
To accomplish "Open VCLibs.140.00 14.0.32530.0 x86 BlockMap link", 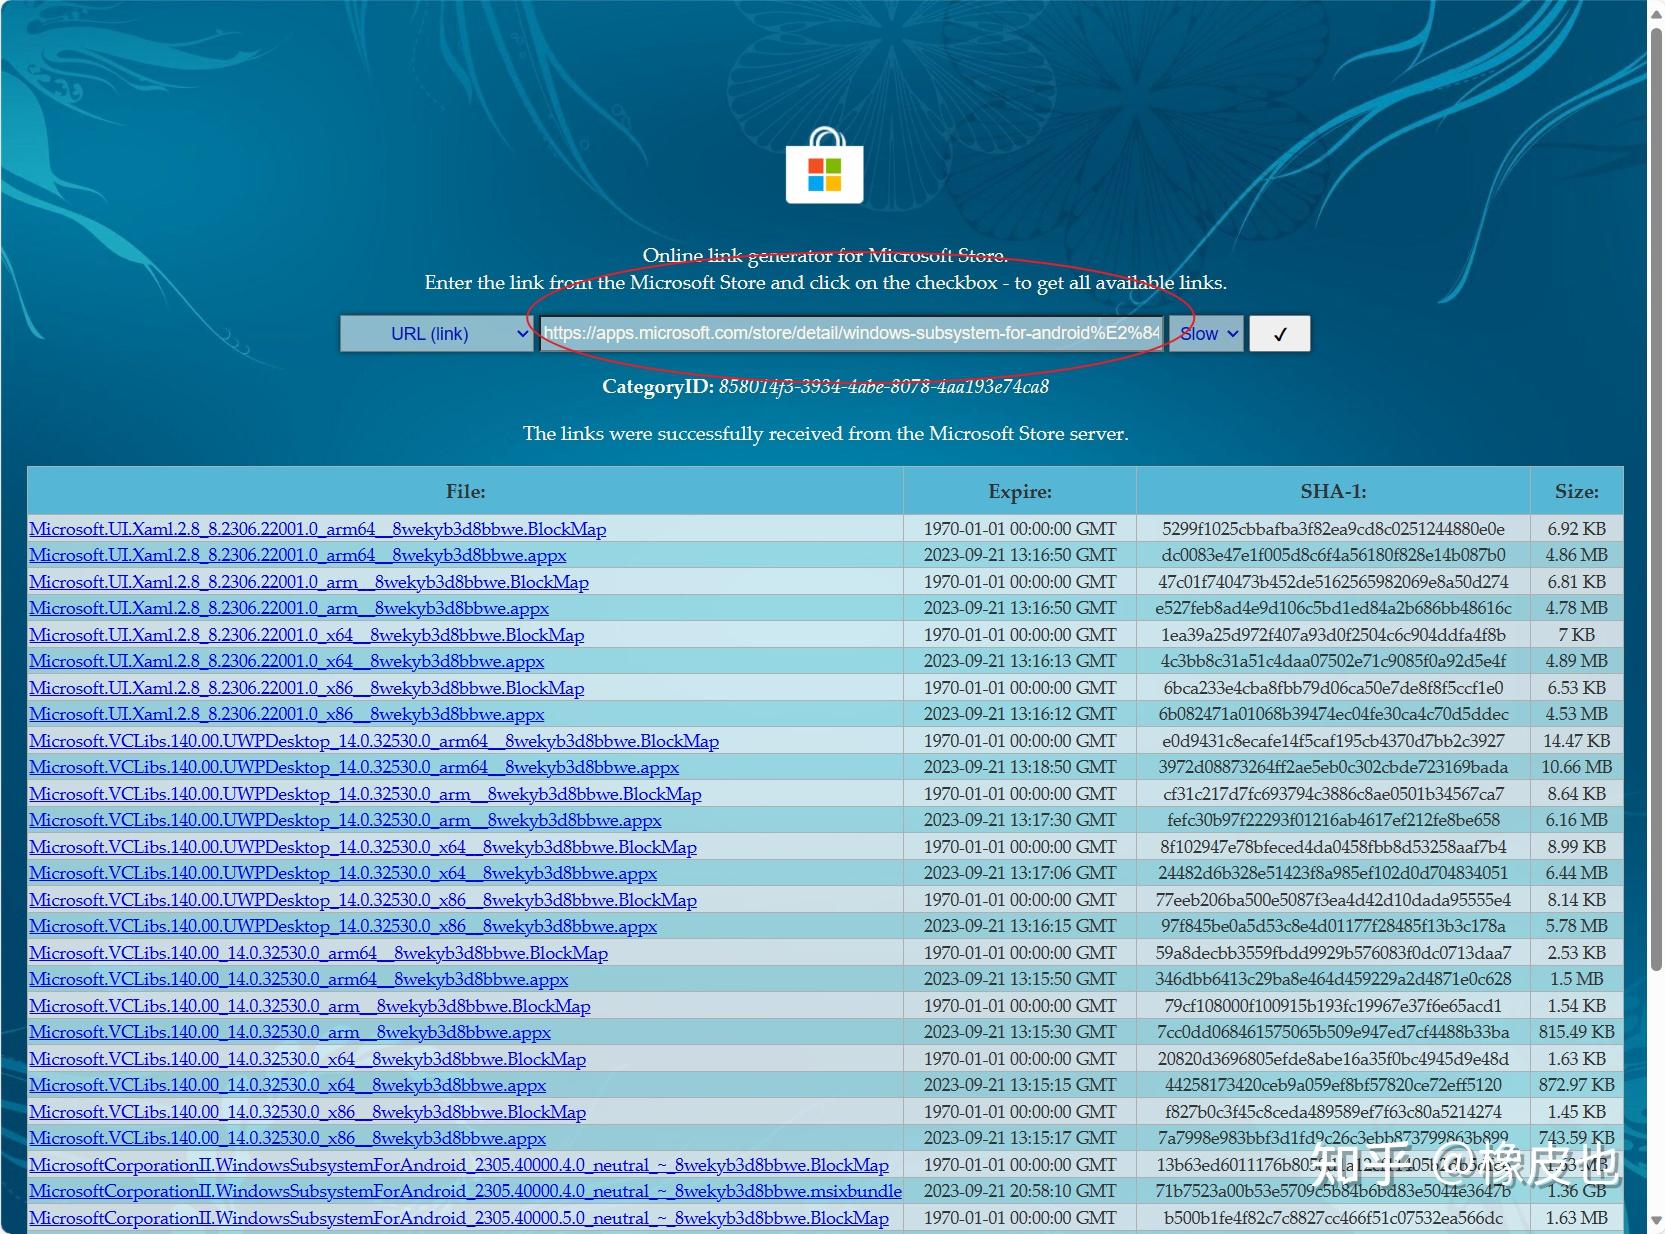I will pos(308,1112).
